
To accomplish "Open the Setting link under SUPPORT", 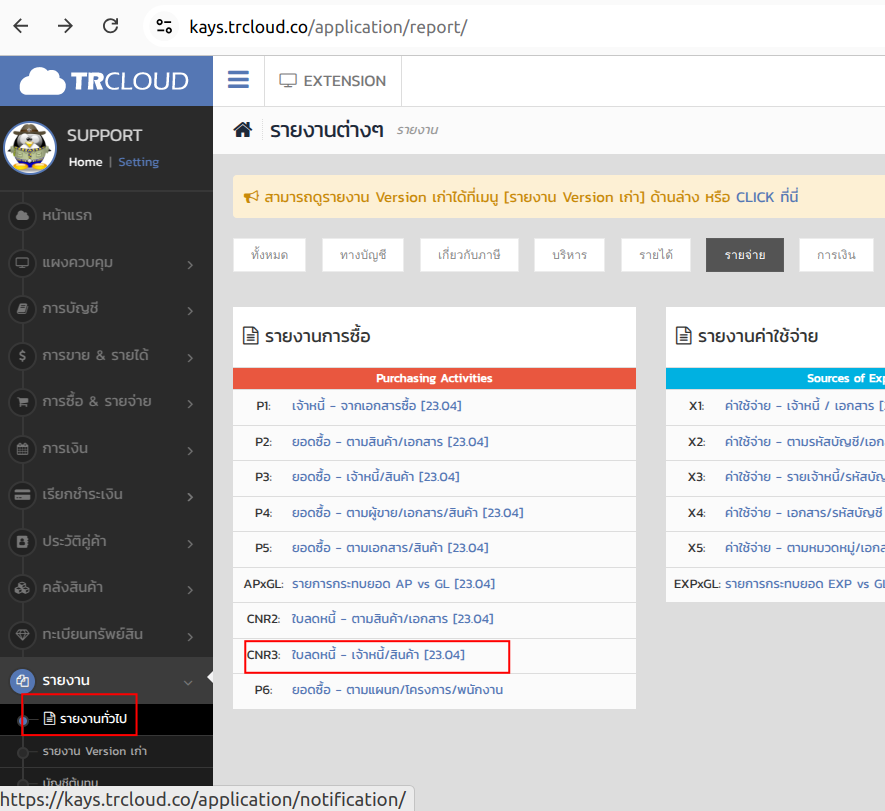I will (x=138, y=162).
